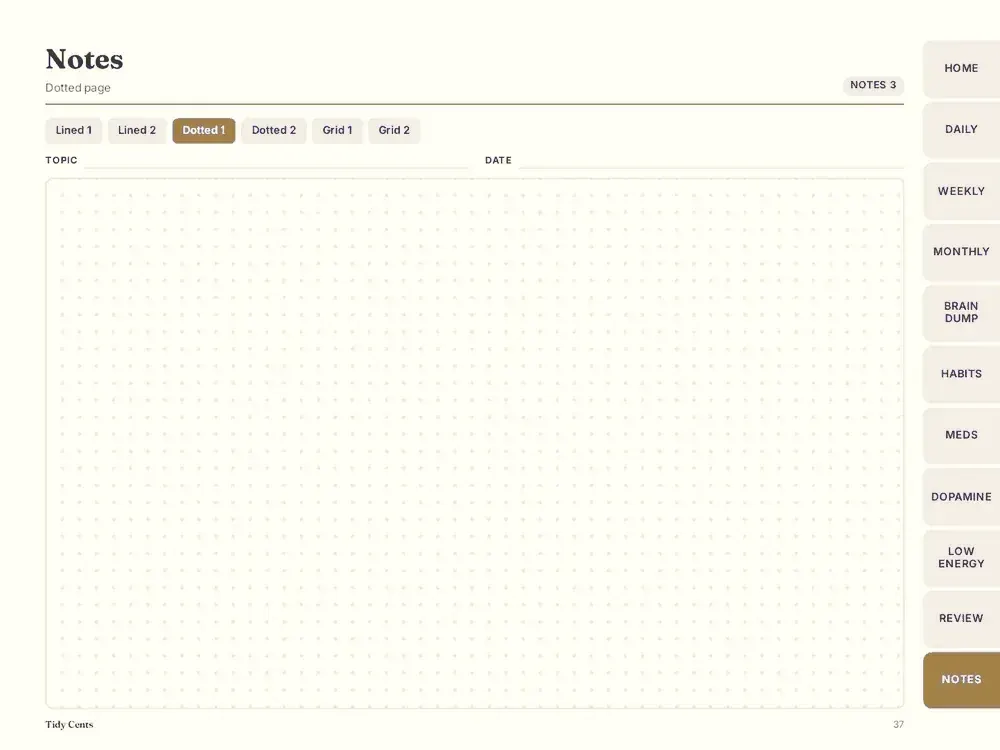Click the Date line field

(711, 161)
